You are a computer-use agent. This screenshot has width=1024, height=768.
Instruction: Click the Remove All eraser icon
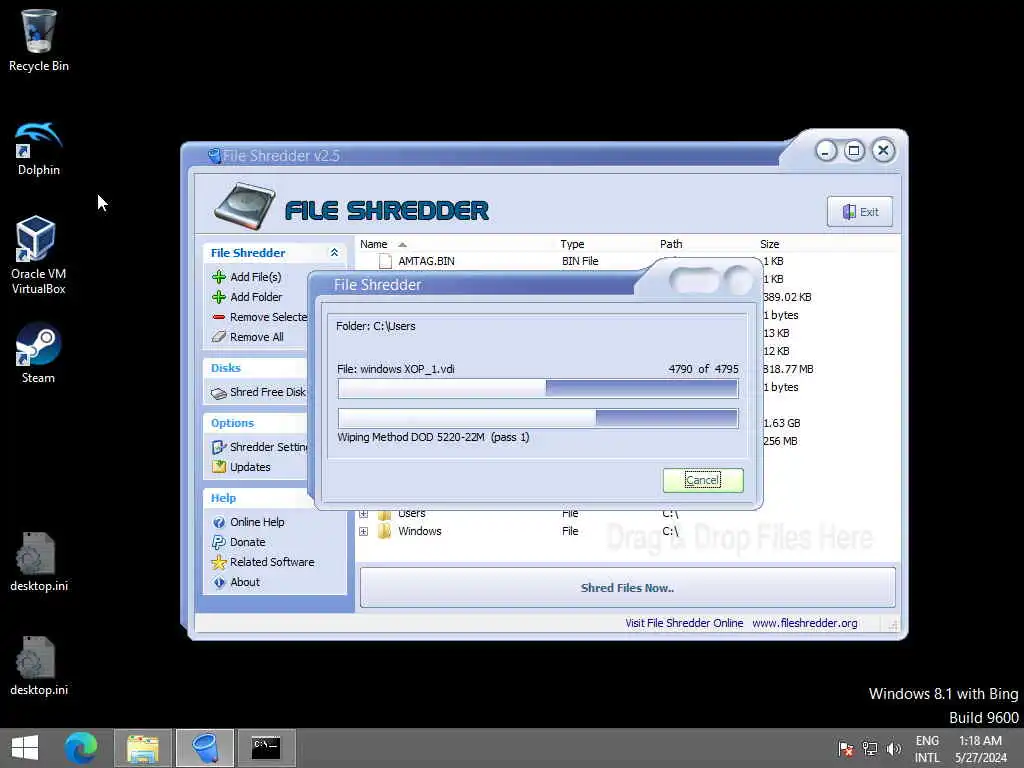coord(219,337)
